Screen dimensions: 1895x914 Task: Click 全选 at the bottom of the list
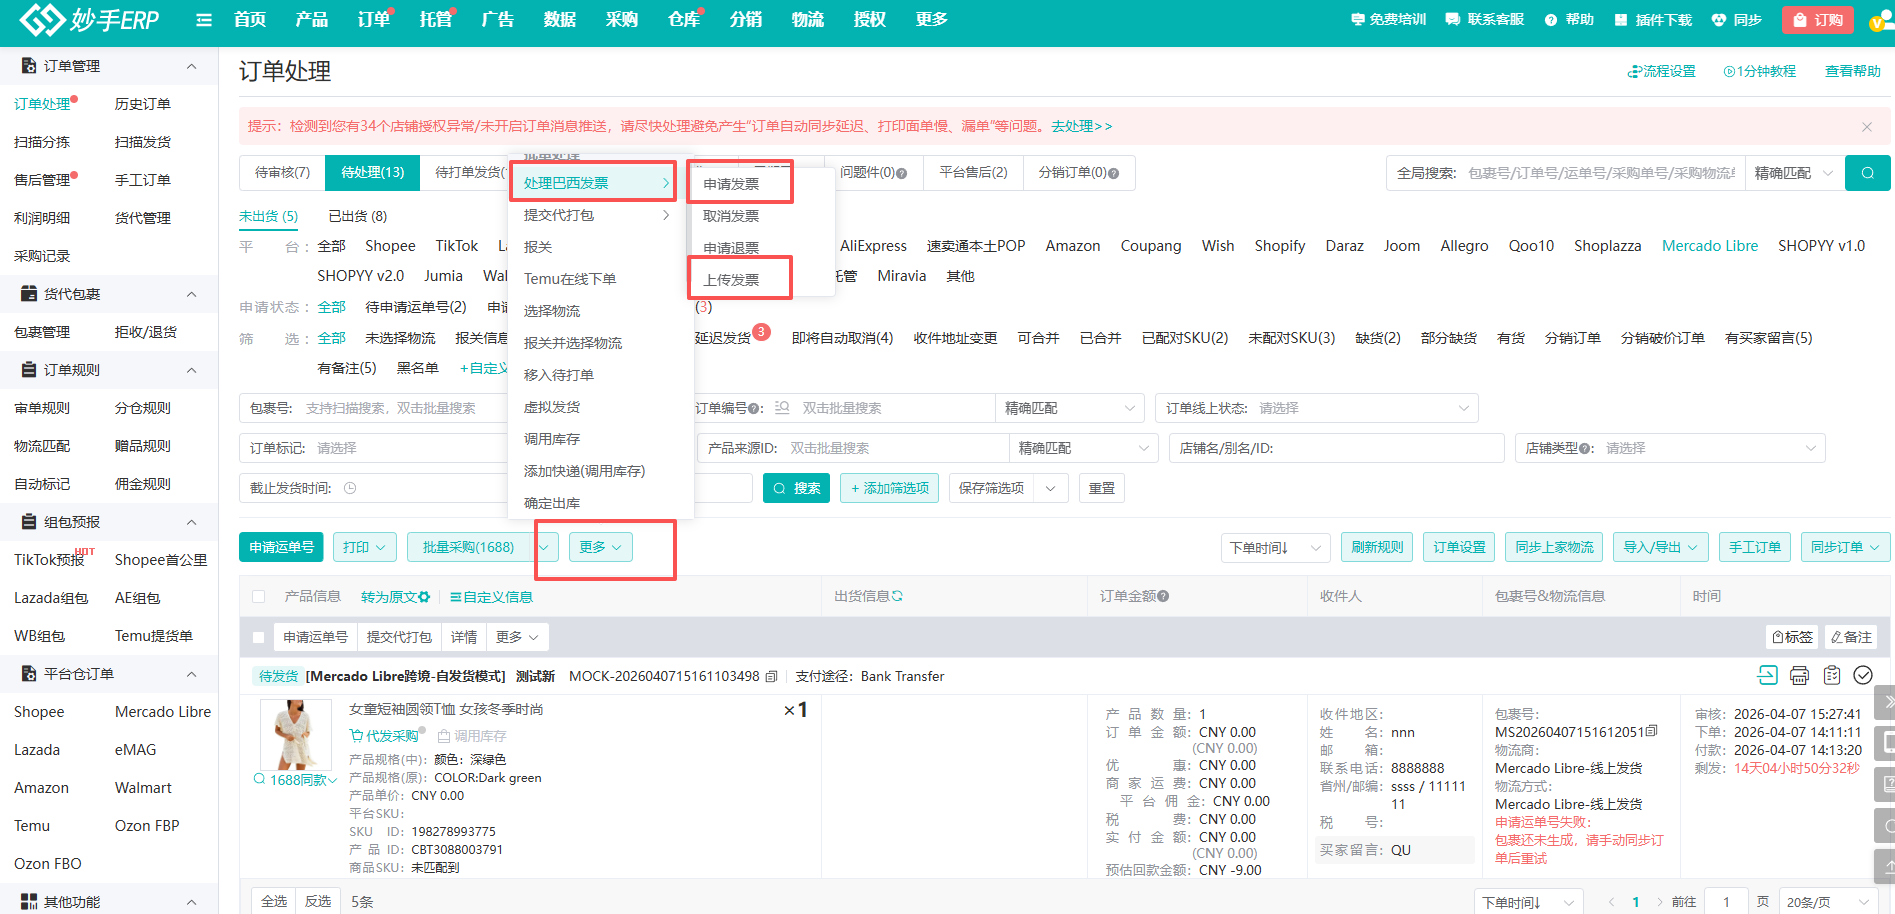click(274, 901)
